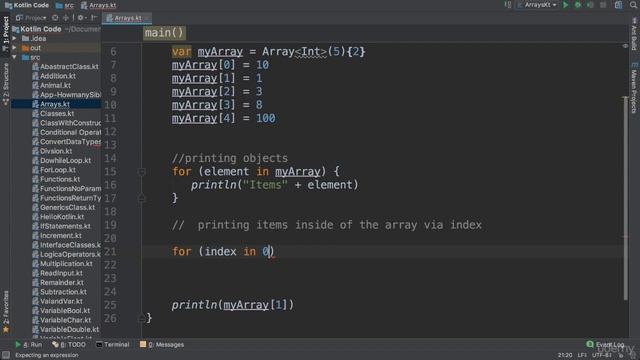Viewport: 640px width, 360px height.
Task: Click the main() breadcrumb in editor
Action: [x=164, y=33]
